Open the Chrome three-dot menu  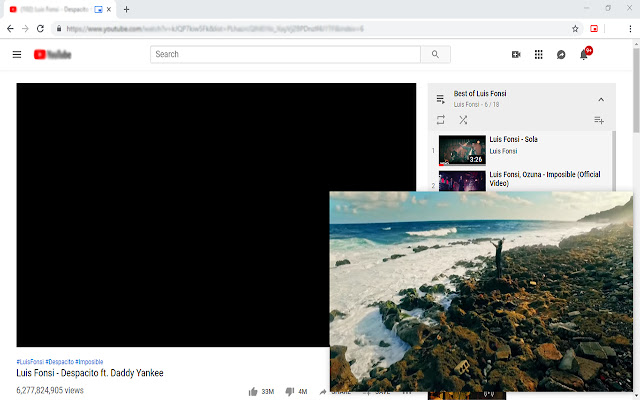[x=630, y=29]
